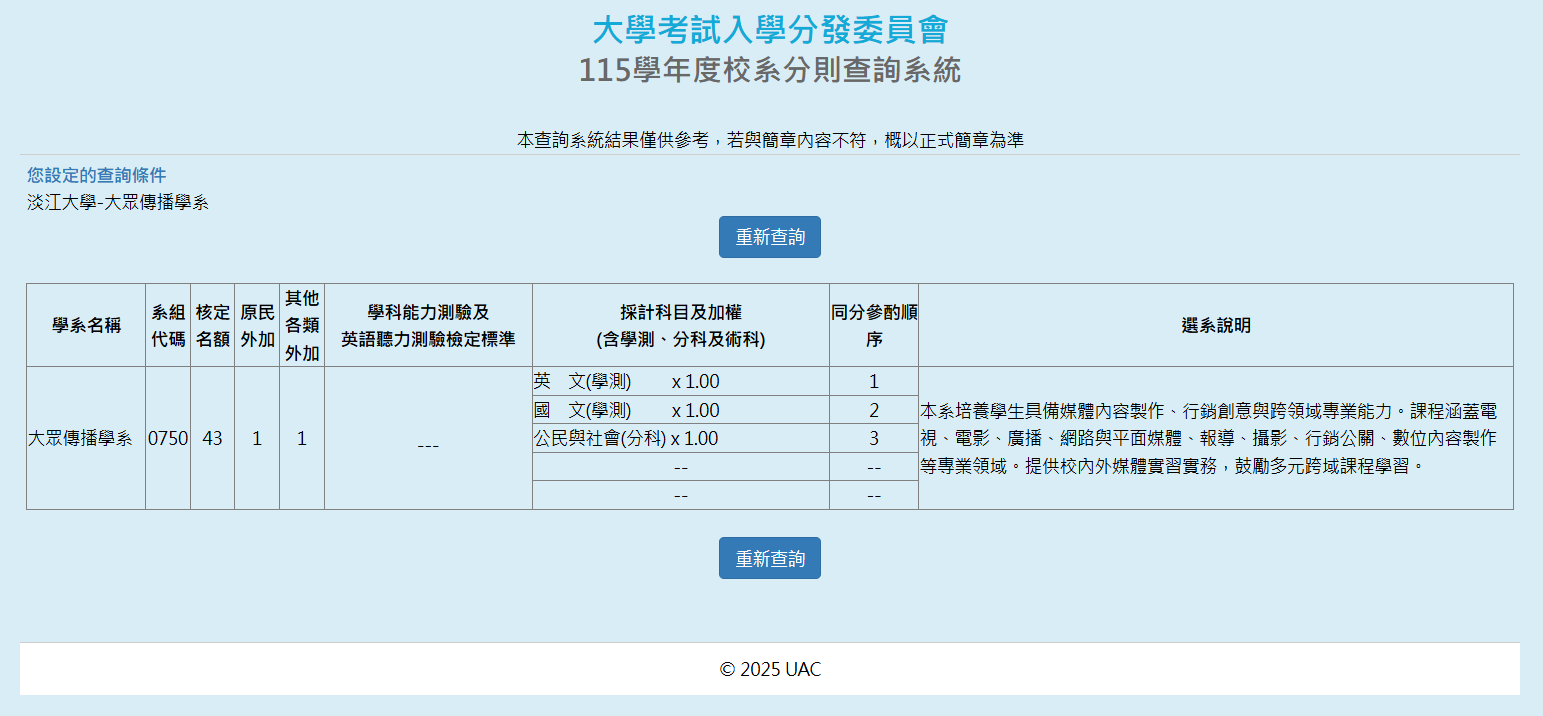Click the 您設定的查詢條件 heading
The image size is (1543, 716).
click(x=97, y=176)
